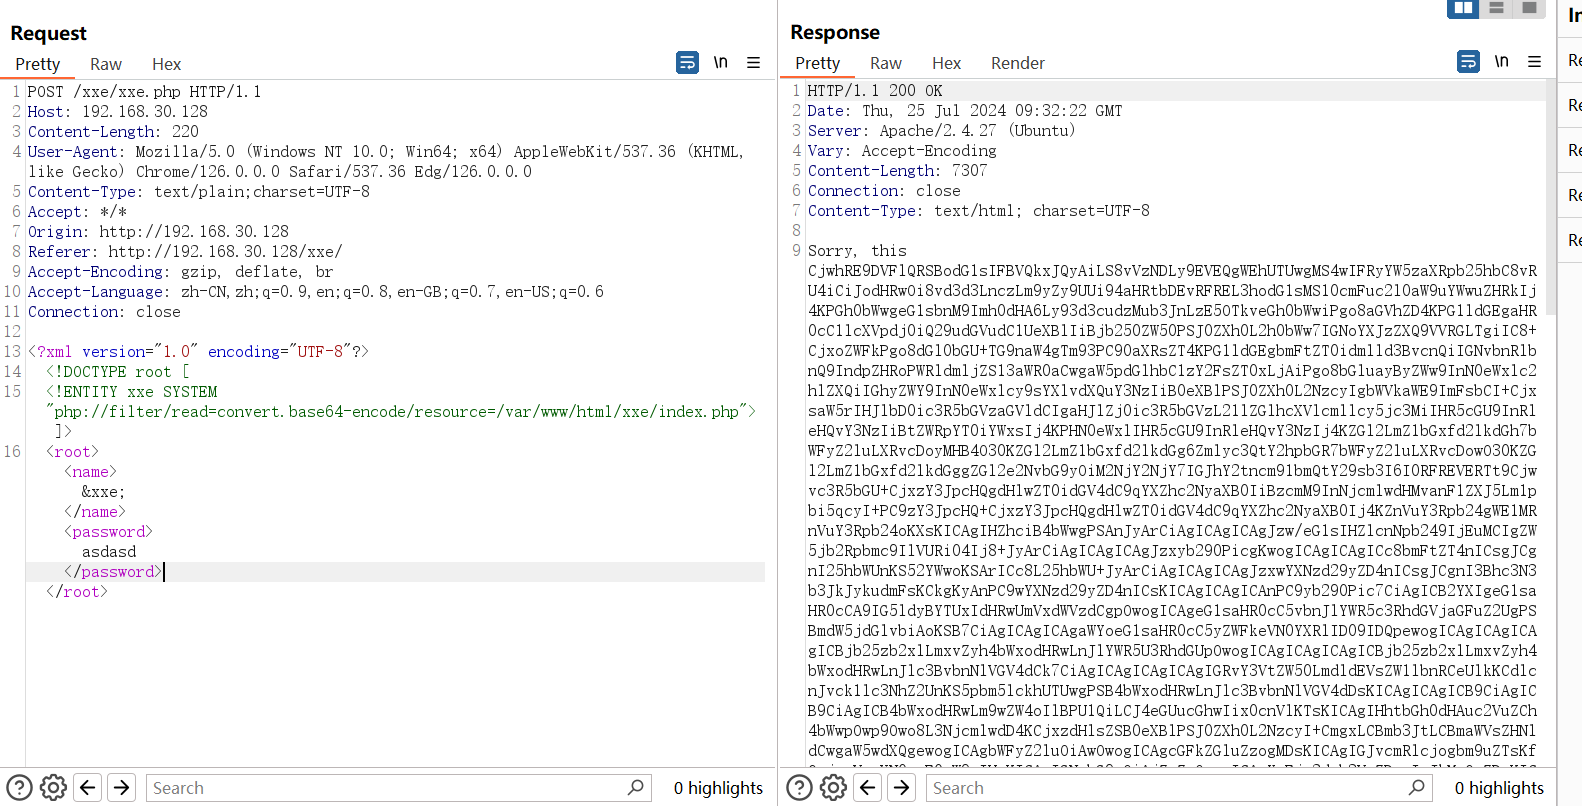Select combined tabbed layout view icon

point(1529,8)
